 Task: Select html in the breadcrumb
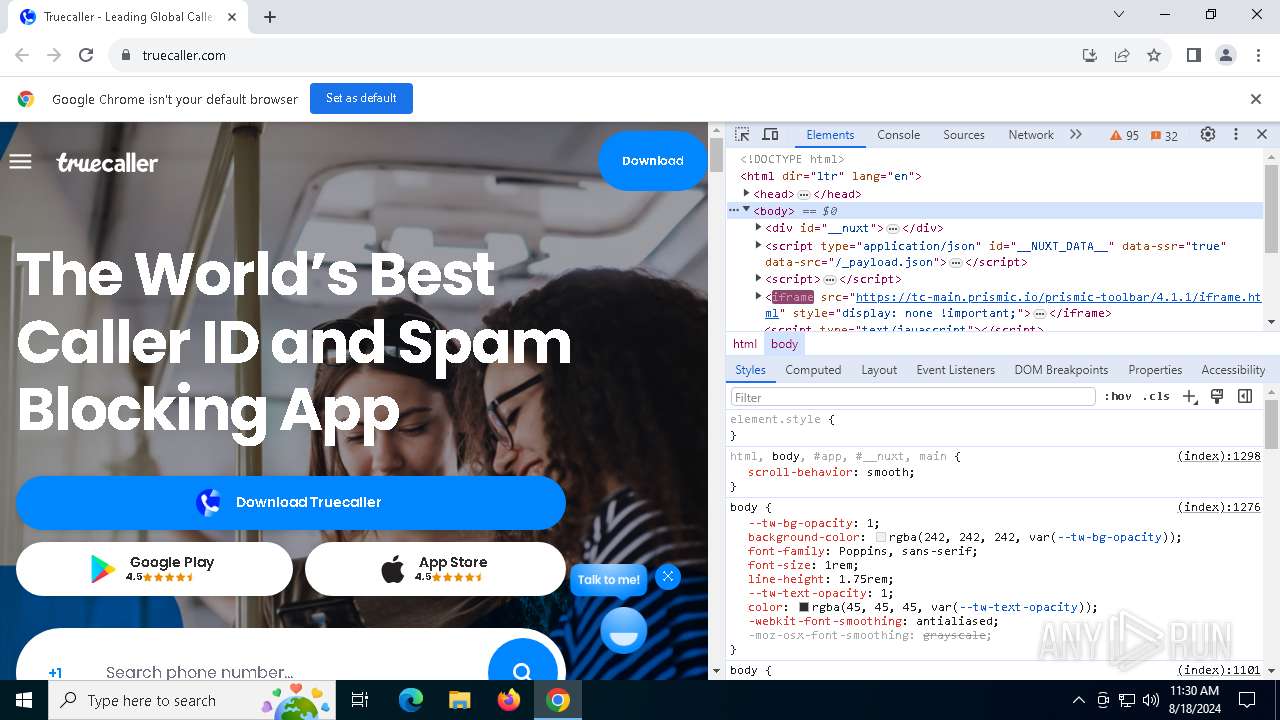click(745, 344)
